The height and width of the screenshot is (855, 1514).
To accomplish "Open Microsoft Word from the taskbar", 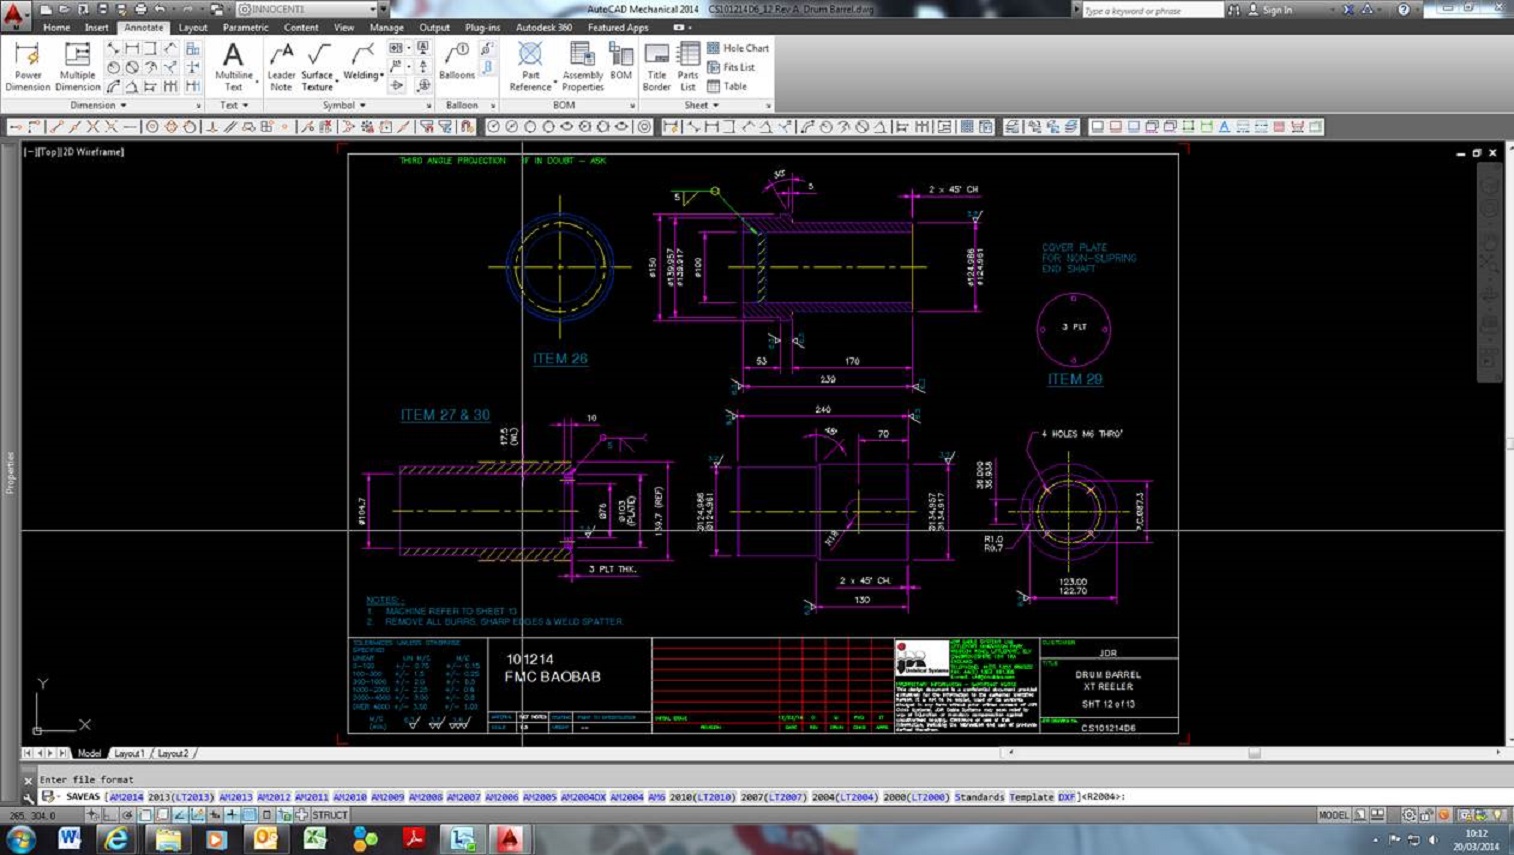I will coord(68,839).
